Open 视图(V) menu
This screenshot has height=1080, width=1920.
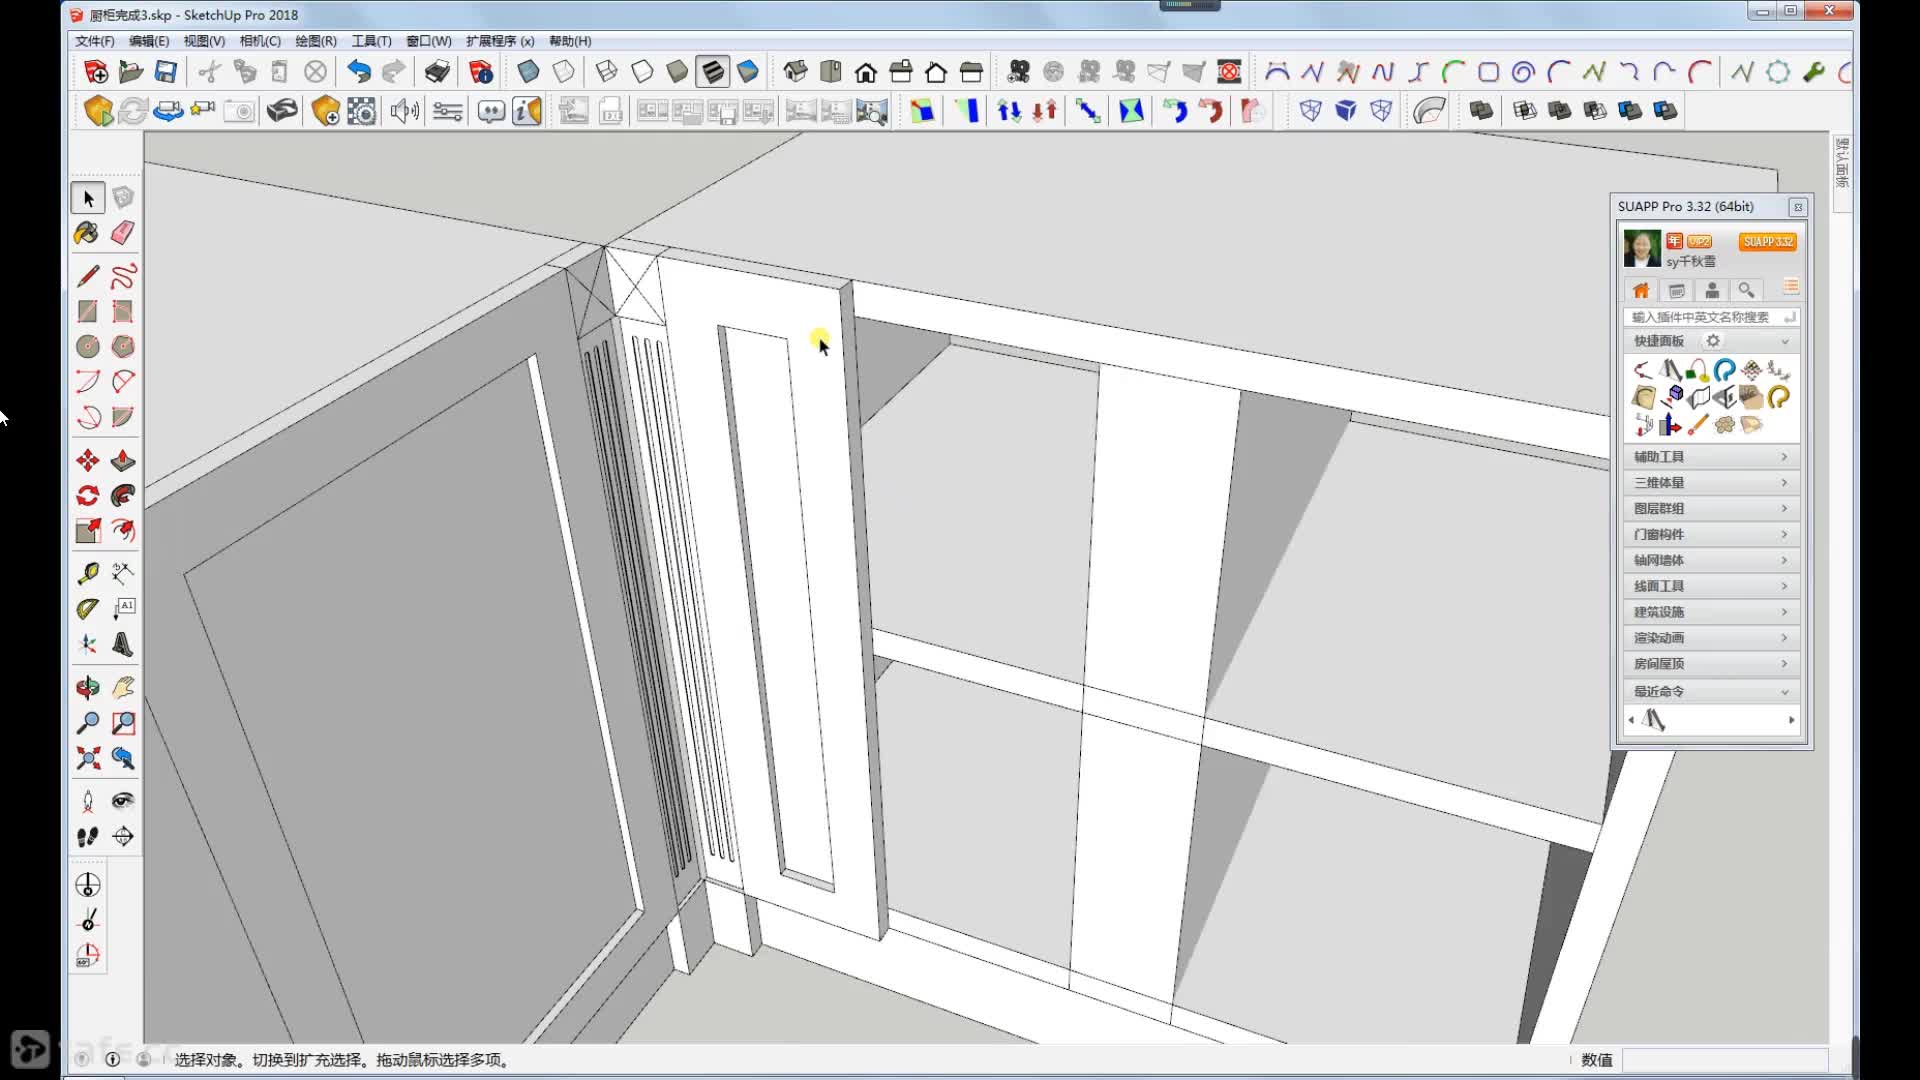click(204, 41)
